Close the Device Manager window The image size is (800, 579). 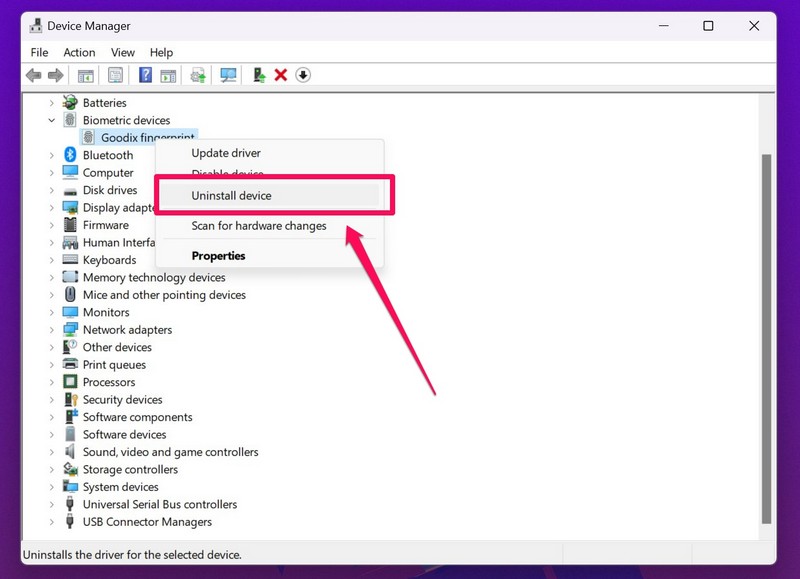[754, 26]
